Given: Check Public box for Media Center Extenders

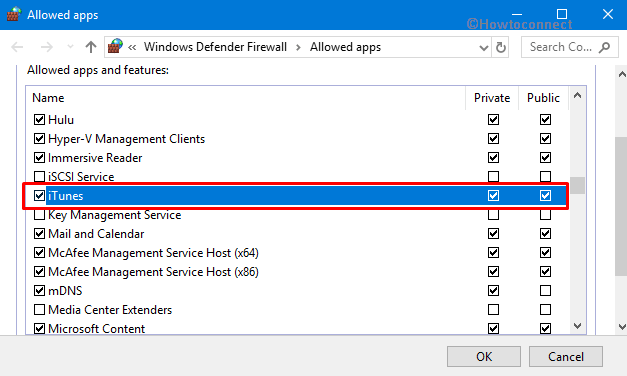Looking at the screenshot, I should point(545,310).
